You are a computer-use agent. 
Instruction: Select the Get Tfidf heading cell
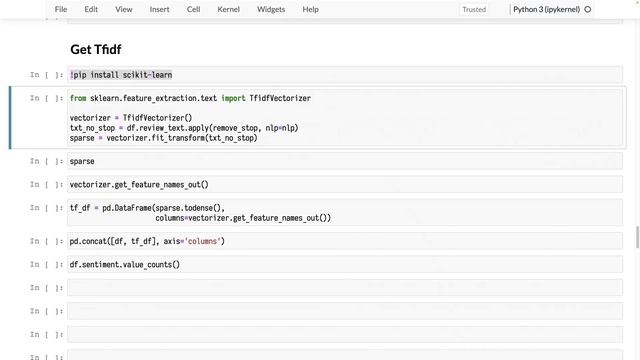pyautogui.click(x=96, y=49)
